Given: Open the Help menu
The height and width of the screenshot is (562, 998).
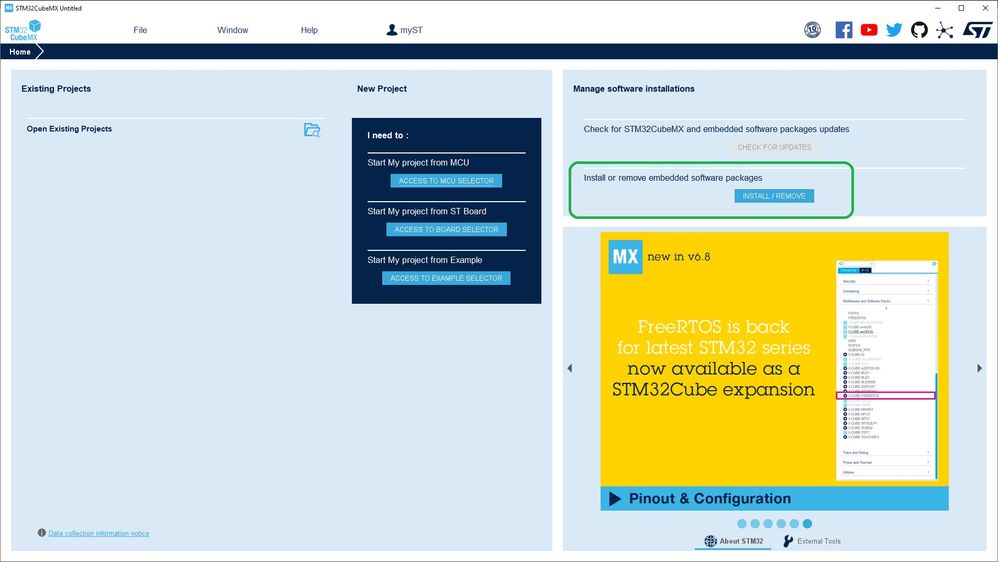Looking at the screenshot, I should coord(309,30).
